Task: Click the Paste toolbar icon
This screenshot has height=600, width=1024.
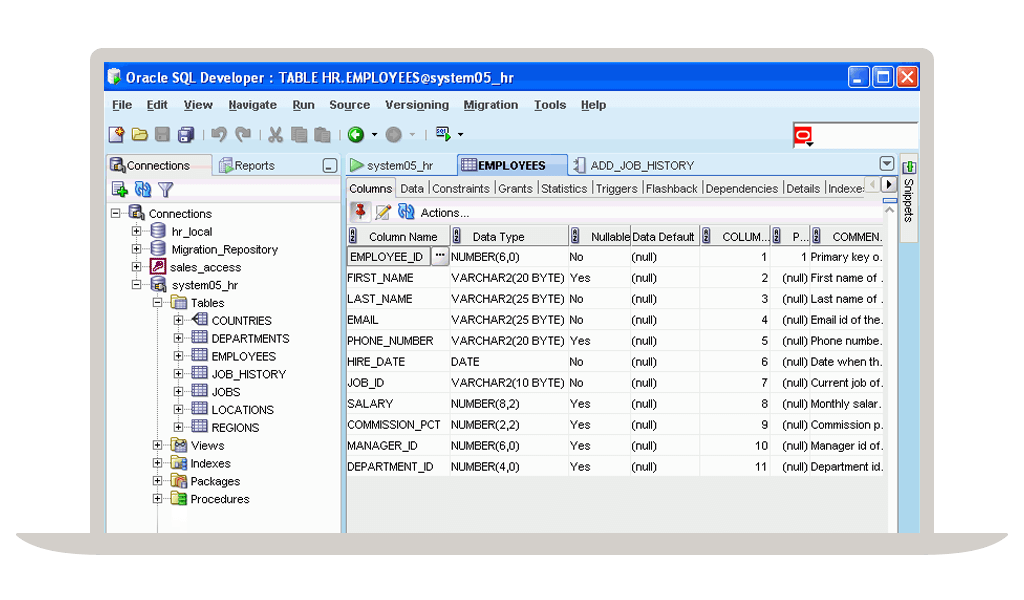Action: [322, 134]
